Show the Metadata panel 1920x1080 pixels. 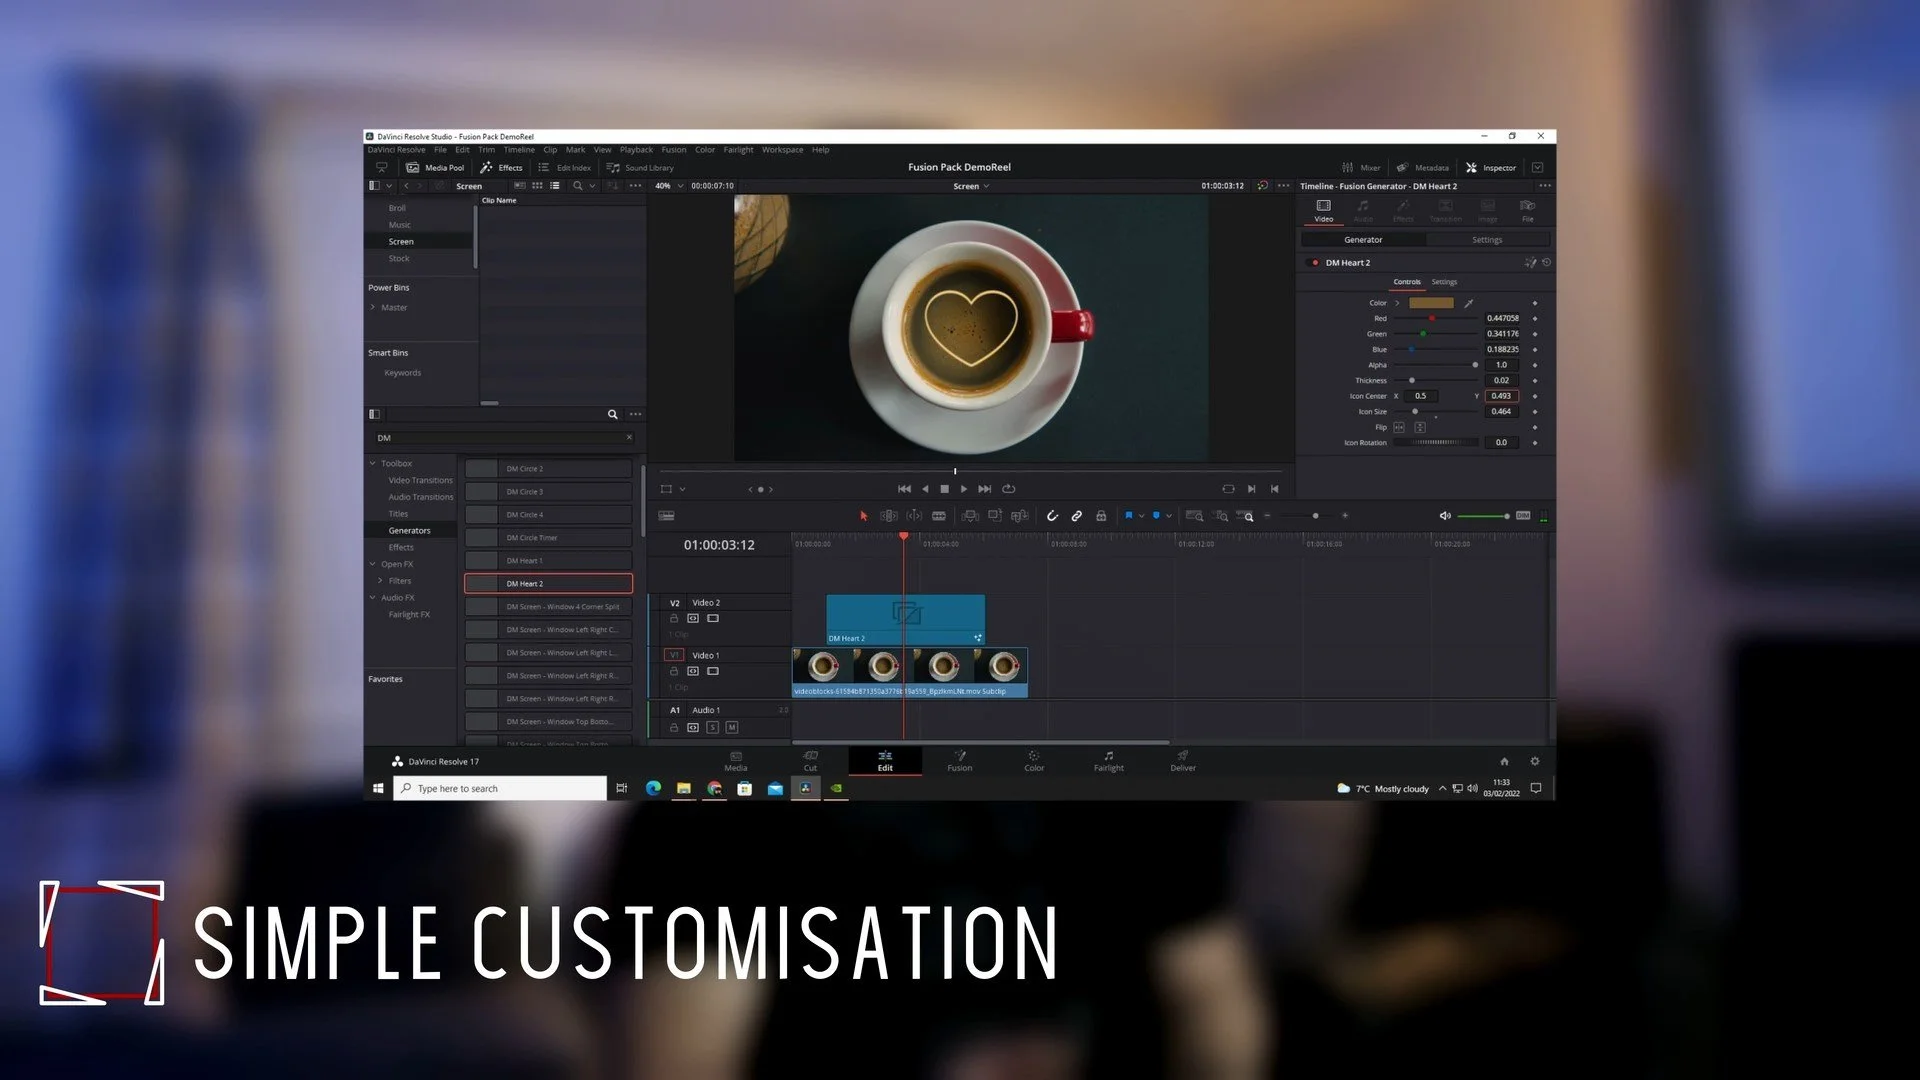coord(1422,168)
